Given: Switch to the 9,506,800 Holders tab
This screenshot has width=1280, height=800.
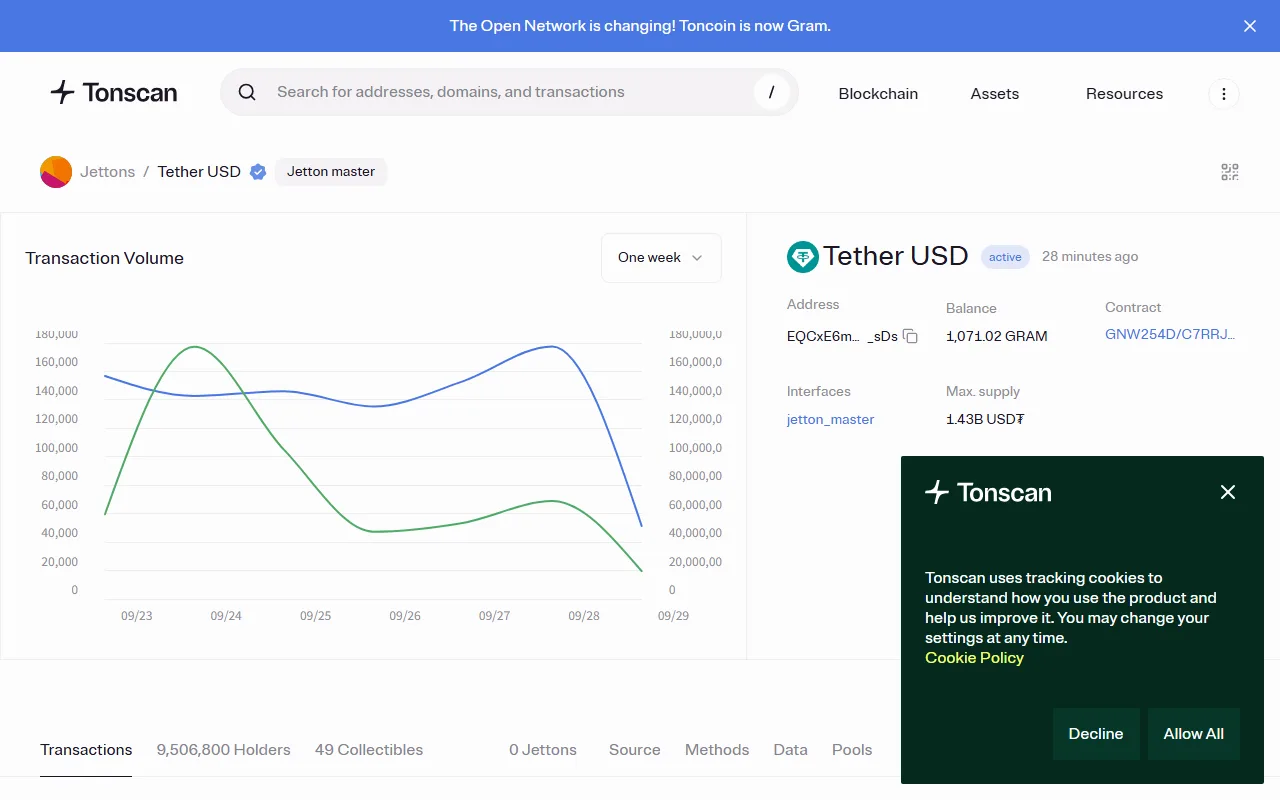Looking at the screenshot, I should (223, 750).
